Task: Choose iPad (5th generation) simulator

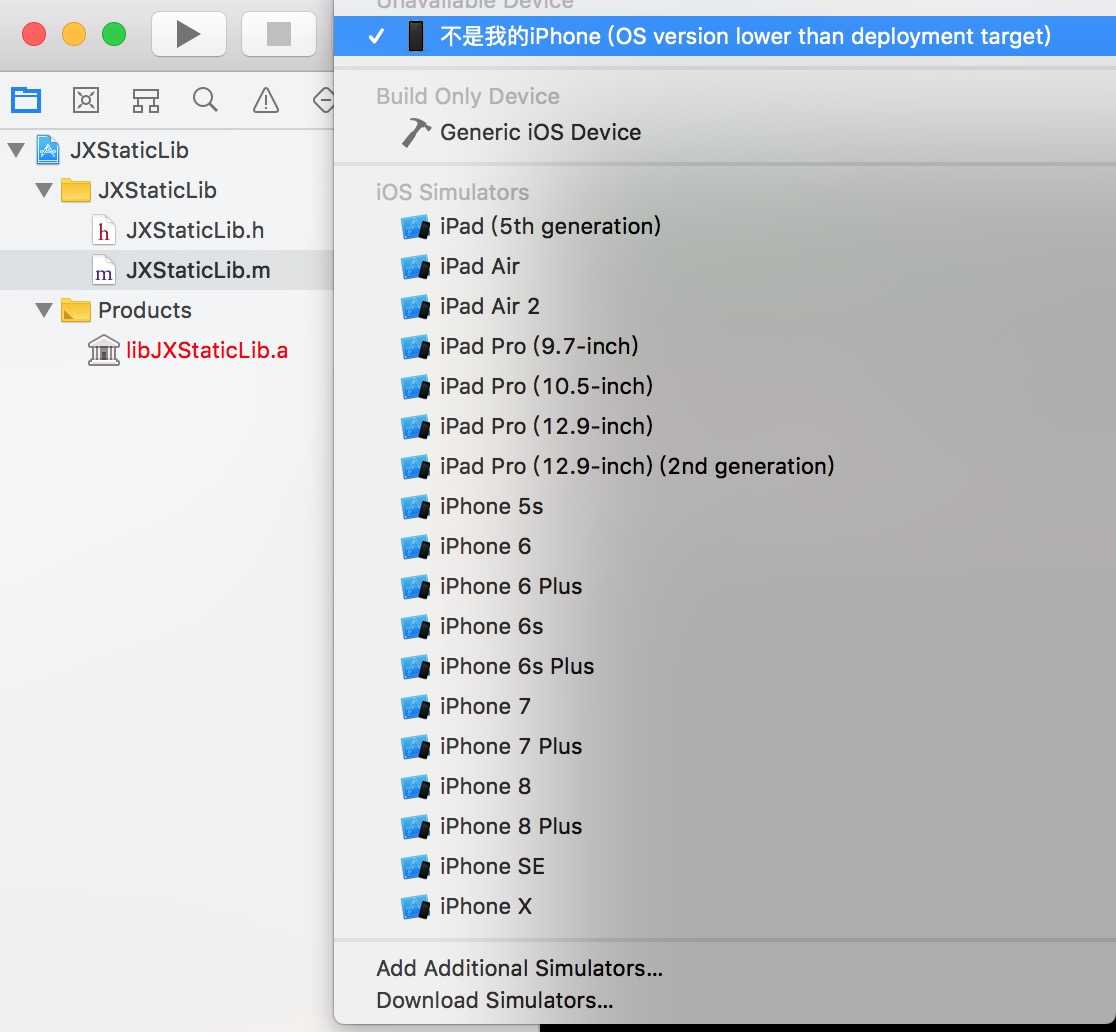Action: click(x=725, y=226)
